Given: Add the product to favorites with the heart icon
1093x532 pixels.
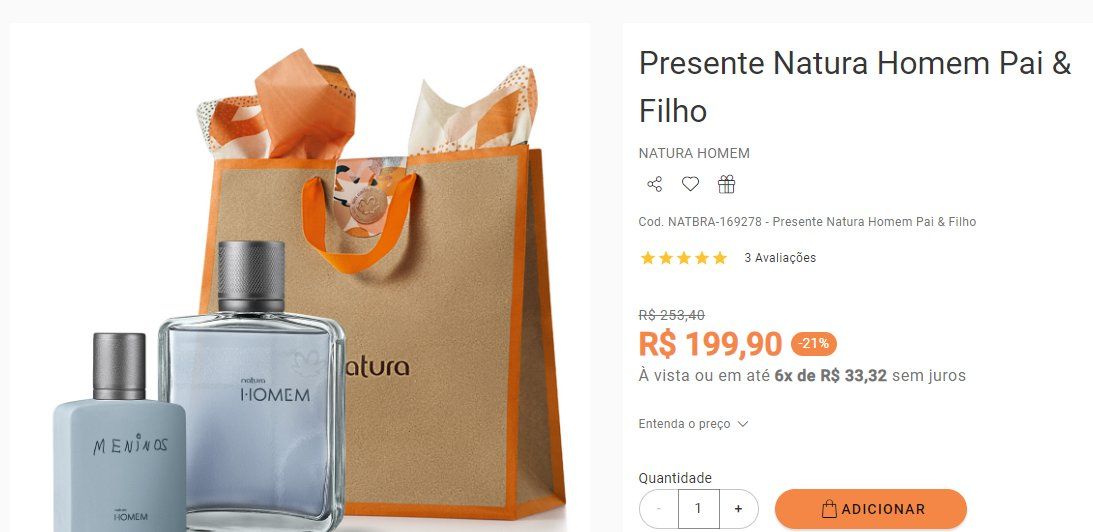Looking at the screenshot, I should click(690, 184).
